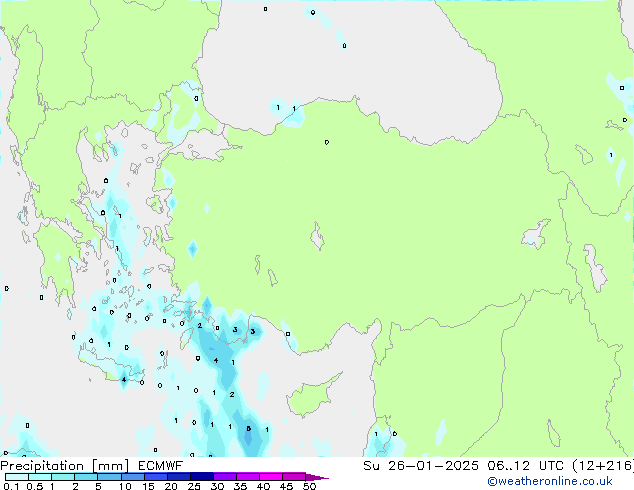Click the '50' legend scale label

point(309,486)
